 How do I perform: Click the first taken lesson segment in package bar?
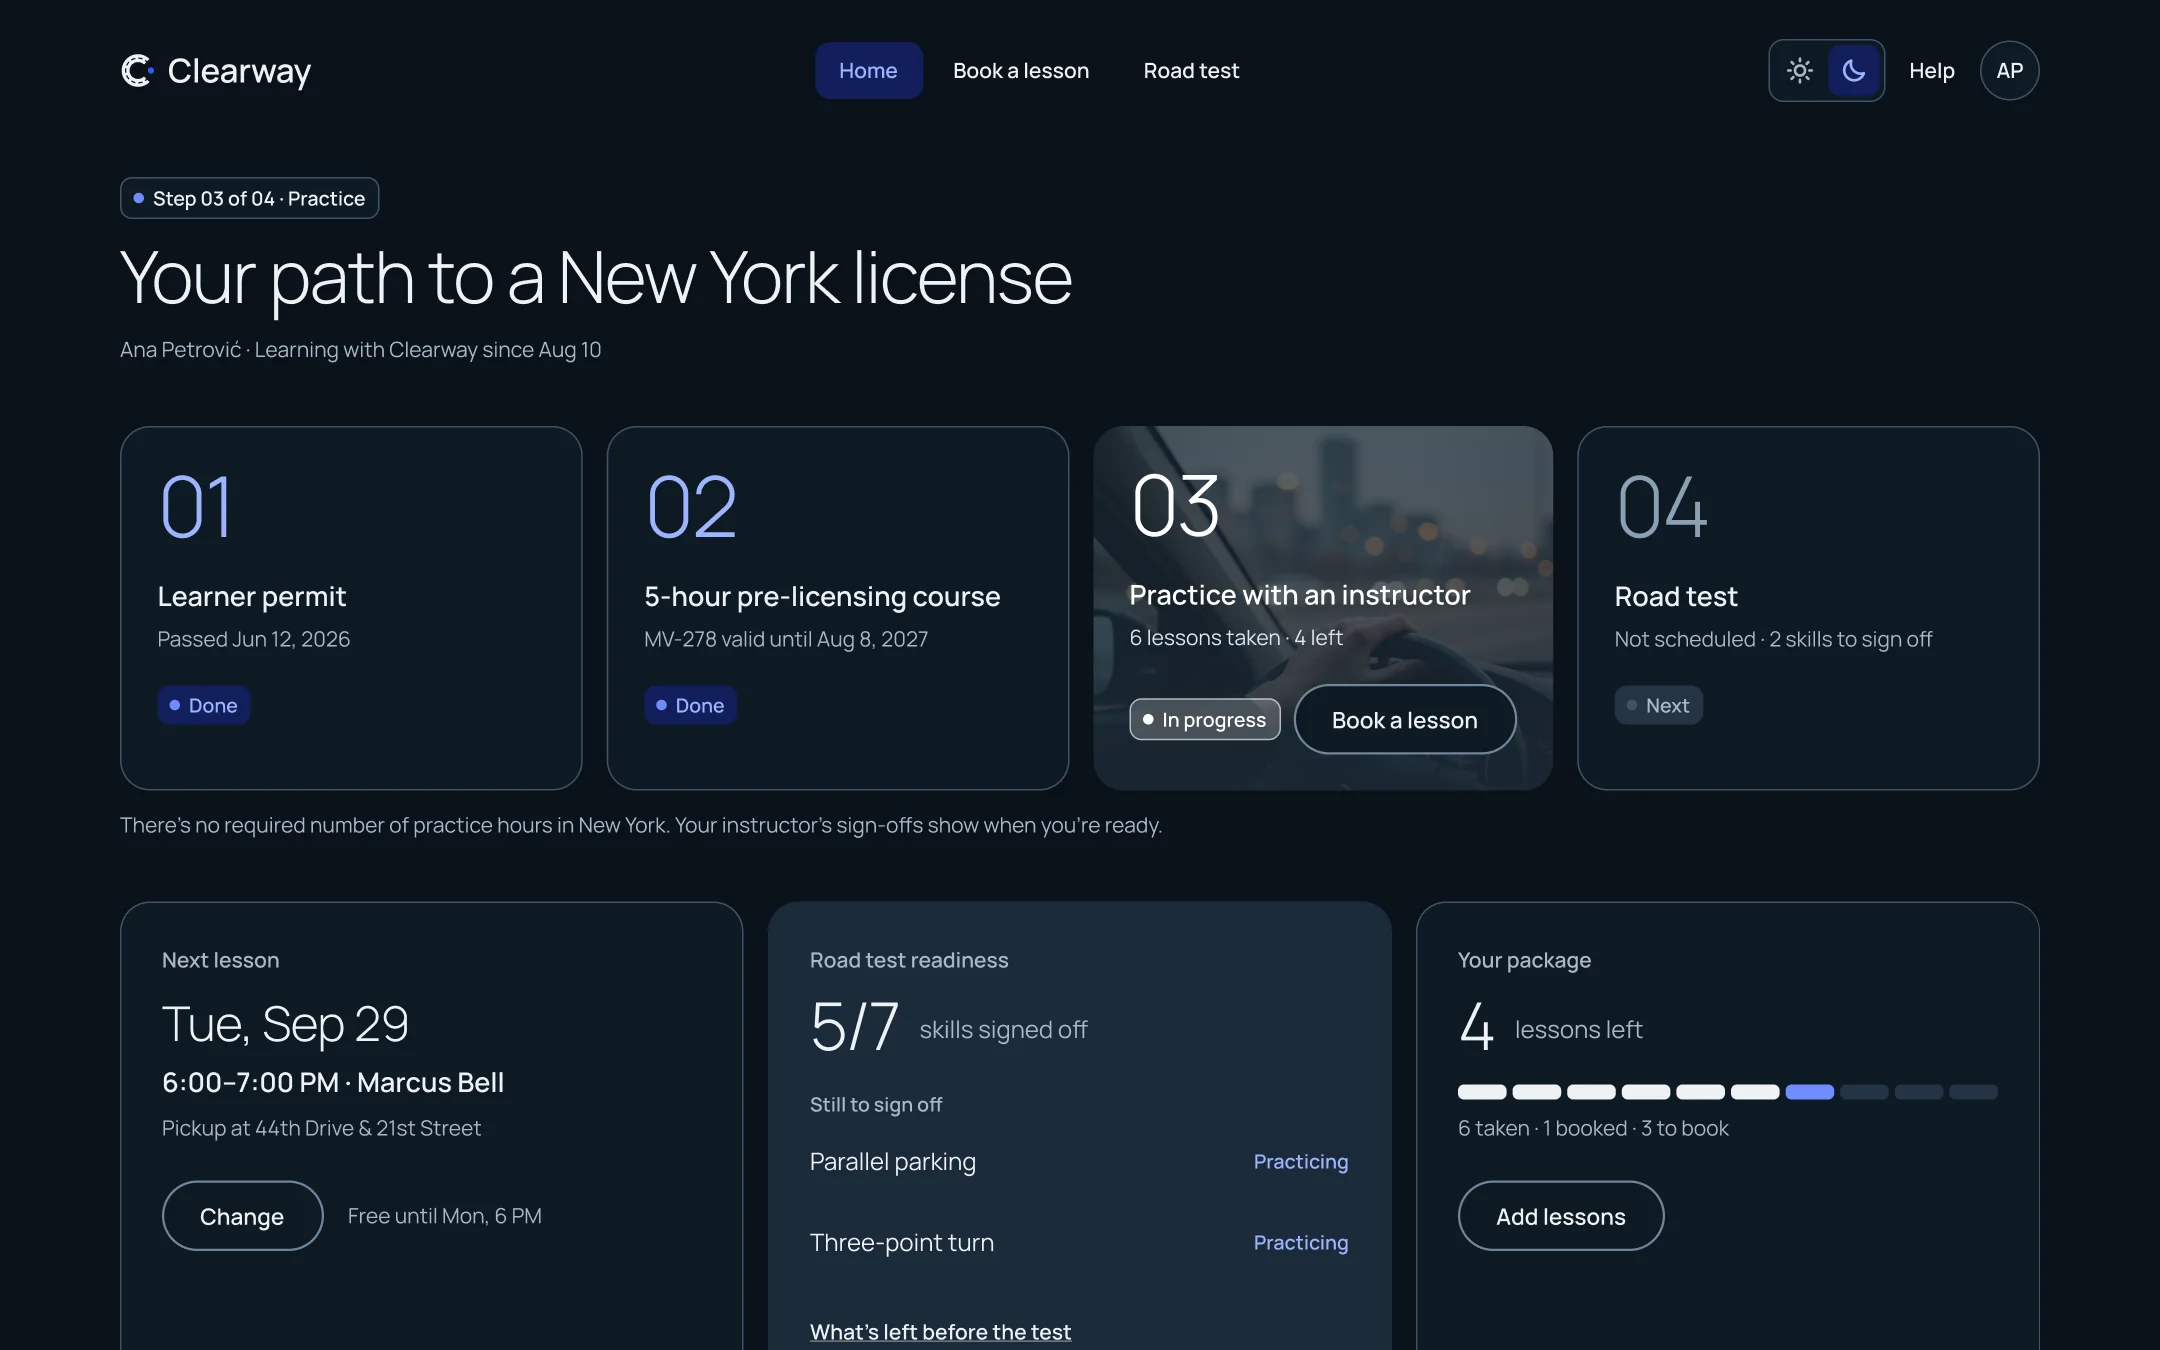coord(1482,1092)
